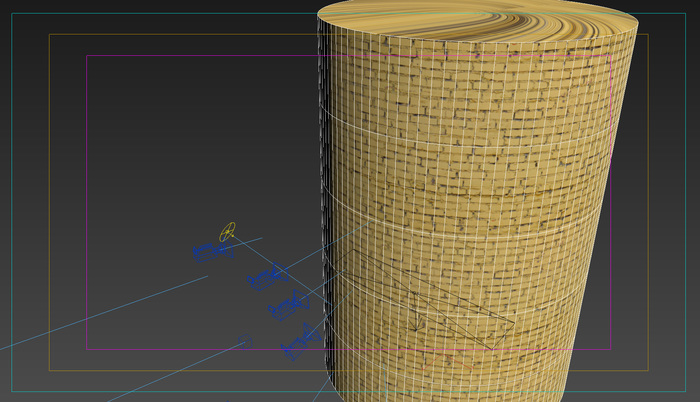Select the small blue cube target helper
Image resolution: width=700 pixels, height=402 pixels.
pyautogui.click(x=245, y=341)
